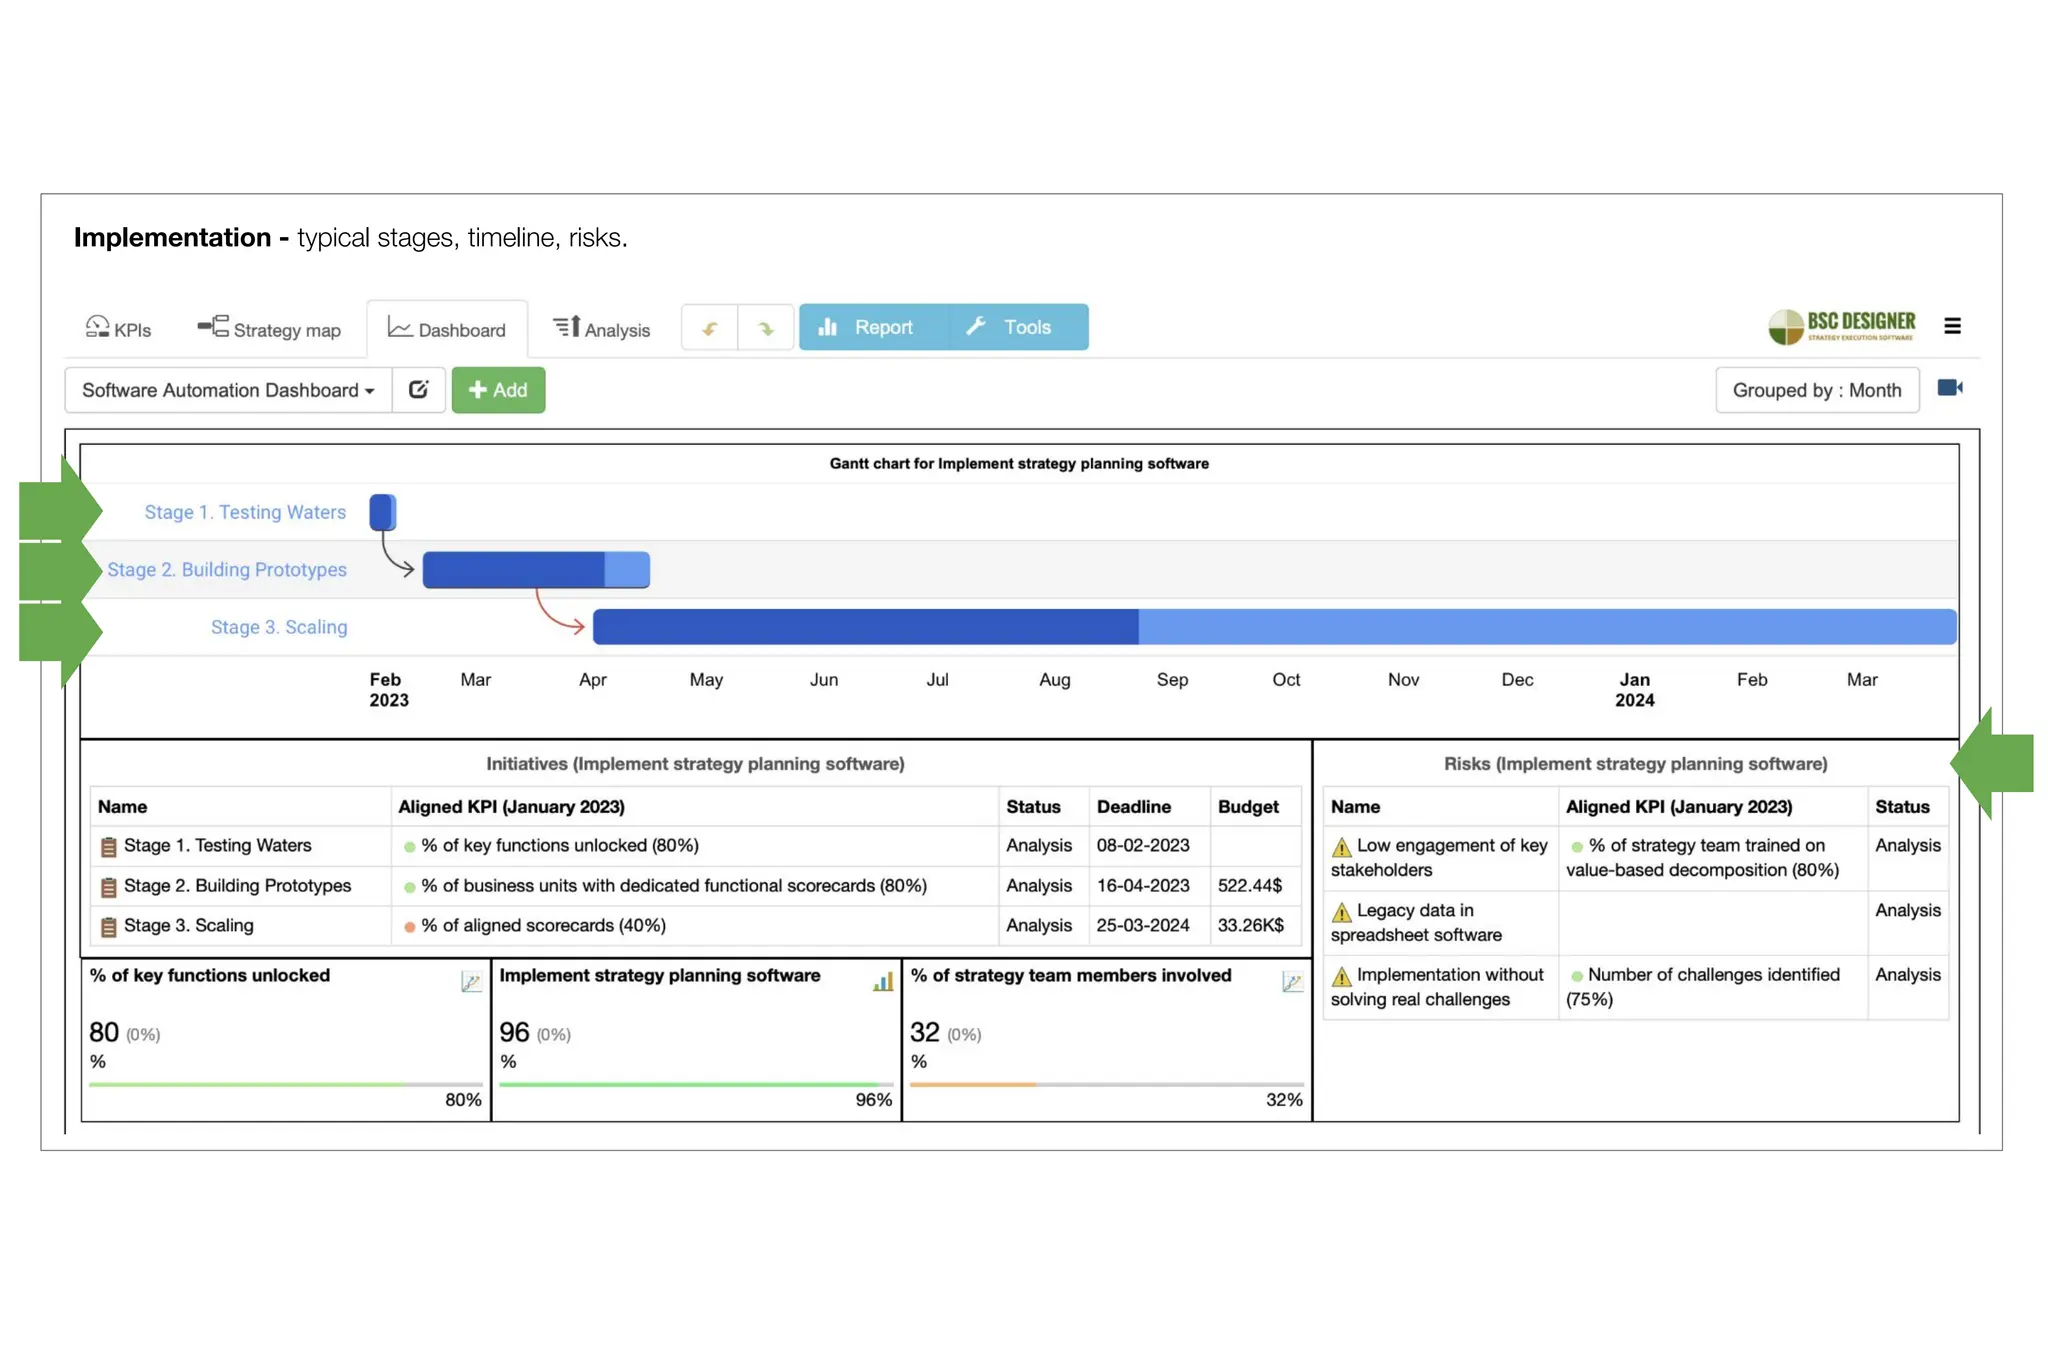The height and width of the screenshot is (1365, 2048).
Task: Switch to the Strategy map tab
Action: [269, 329]
